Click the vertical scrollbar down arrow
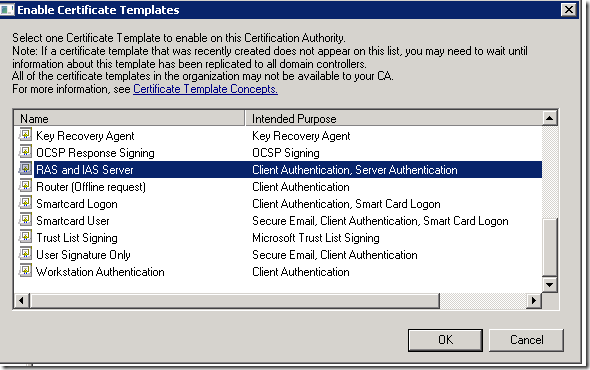This screenshot has width=590, height=370. tap(549, 285)
